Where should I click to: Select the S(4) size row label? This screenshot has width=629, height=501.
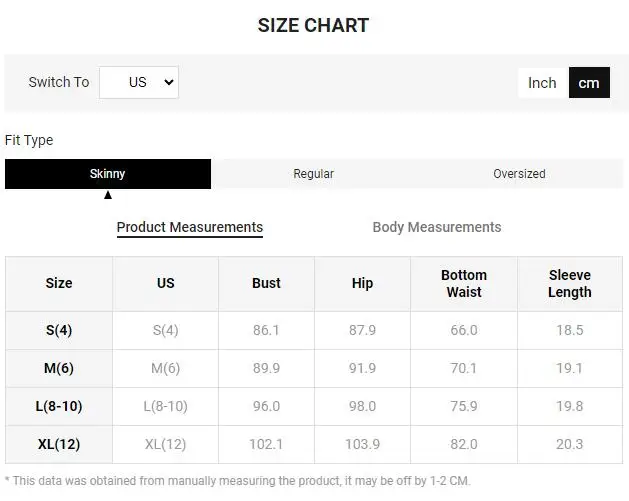[x=59, y=330]
